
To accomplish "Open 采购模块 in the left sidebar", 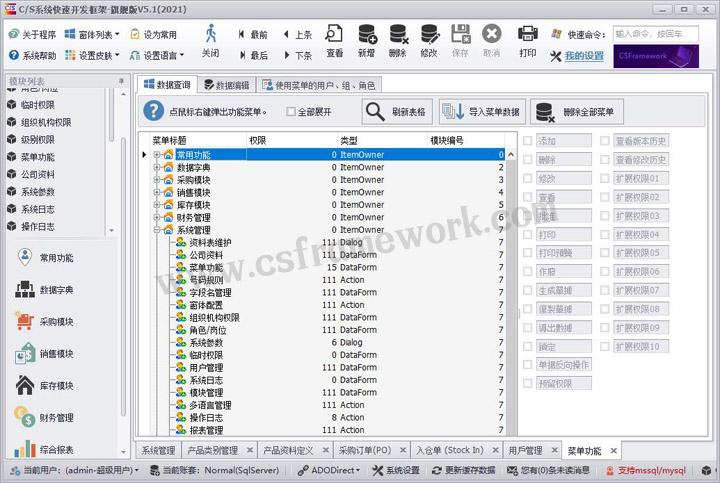I will [56, 322].
